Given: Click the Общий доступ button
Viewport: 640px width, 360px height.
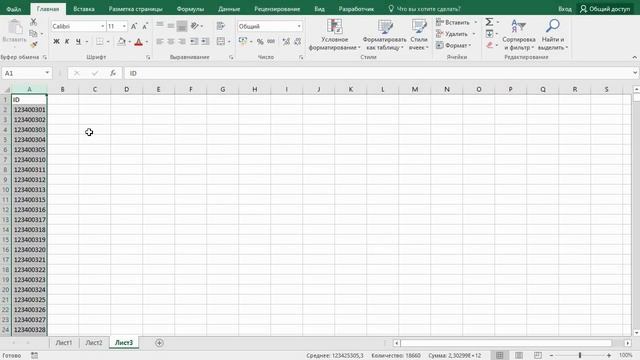Looking at the screenshot, I should click(605, 9).
